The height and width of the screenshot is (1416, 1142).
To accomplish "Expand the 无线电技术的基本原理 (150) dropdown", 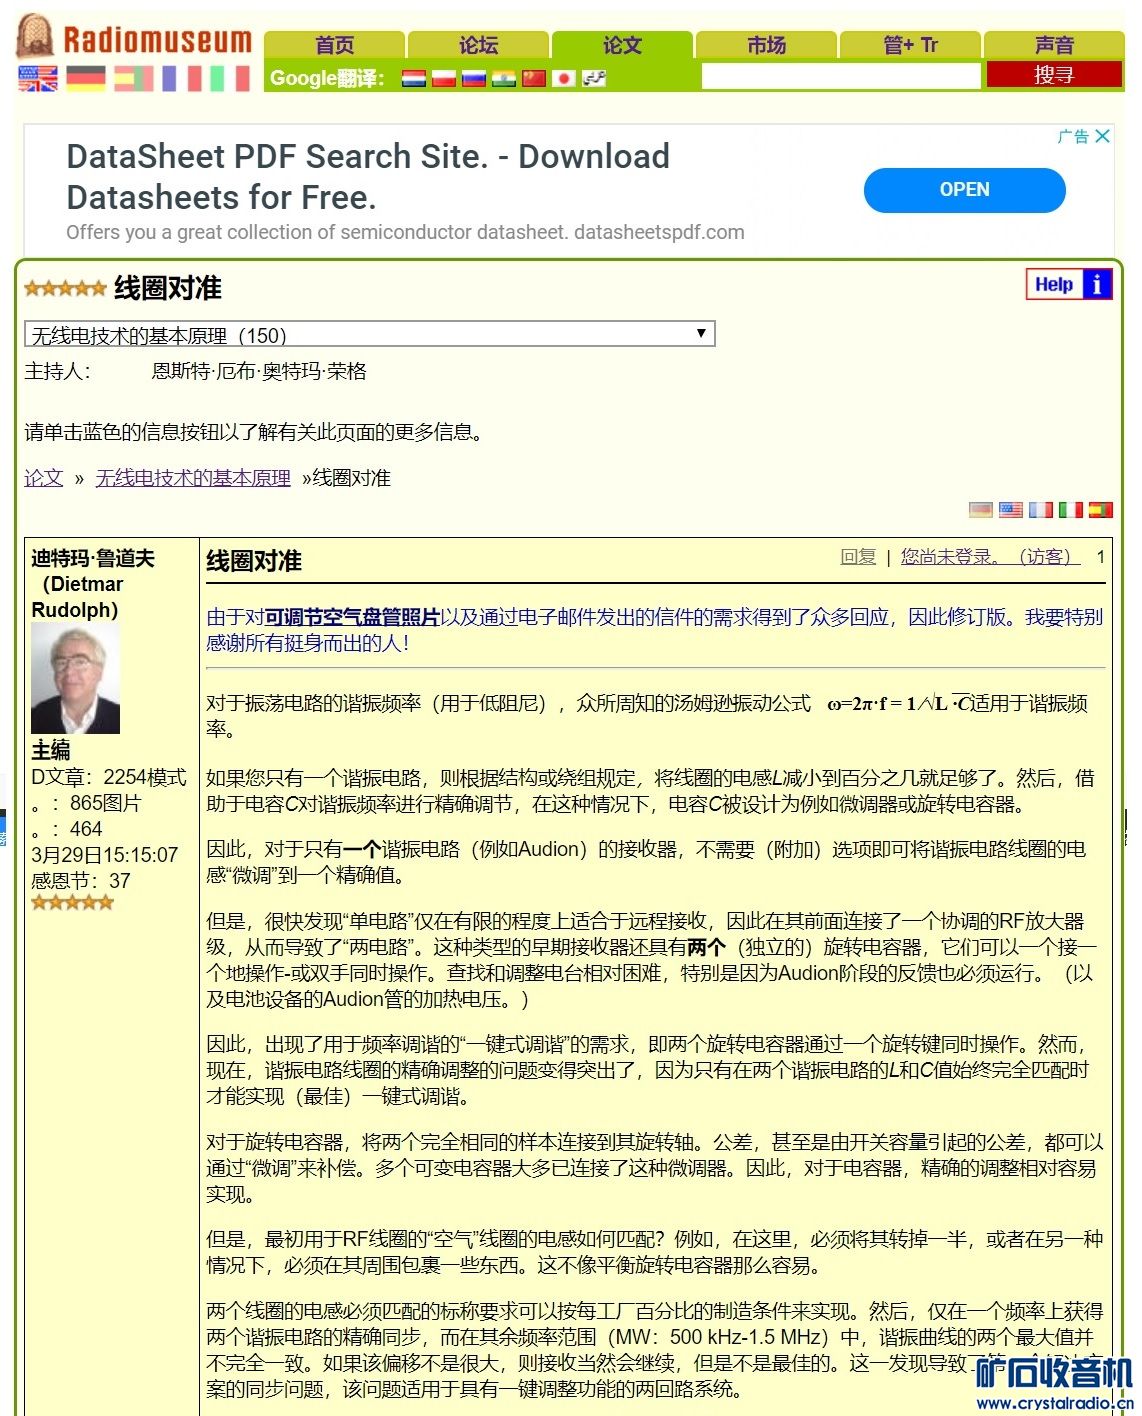I will click(370, 334).
